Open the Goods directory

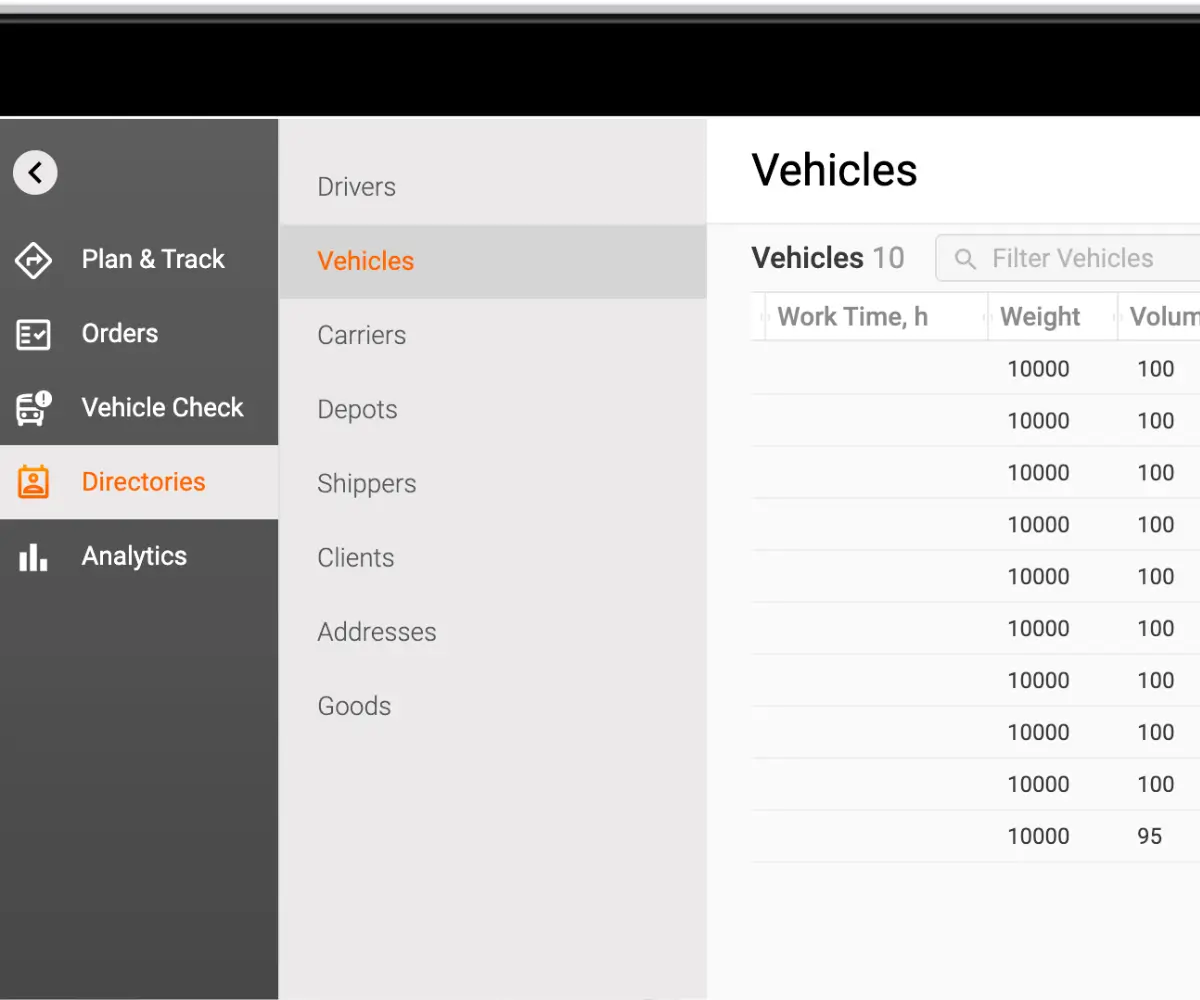[x=493, y=706]
